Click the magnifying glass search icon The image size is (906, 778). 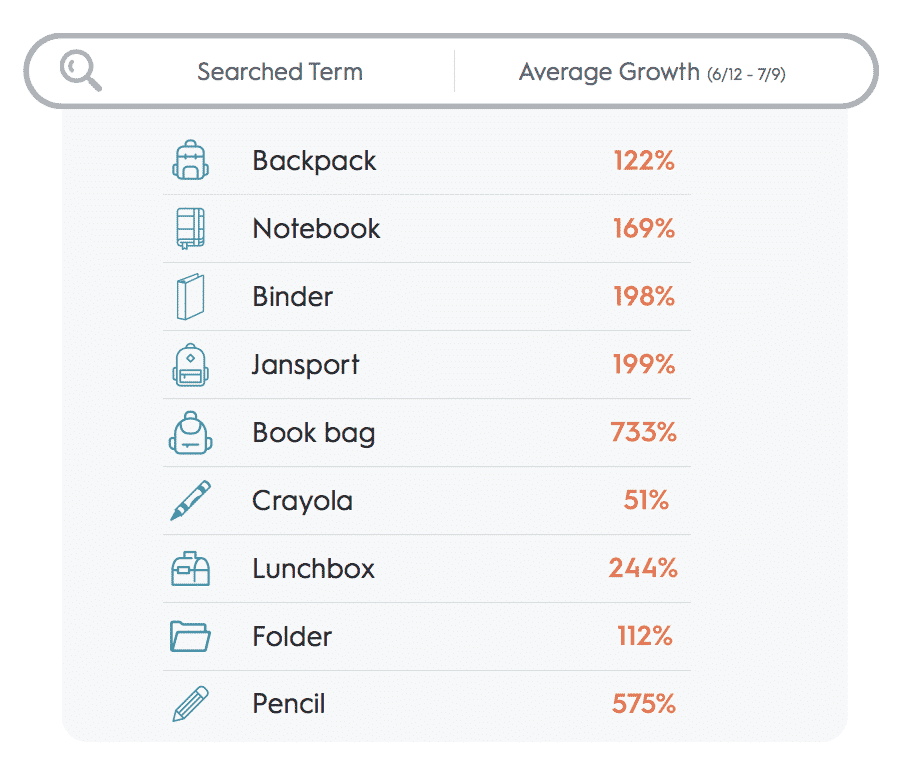click(81, 71)
